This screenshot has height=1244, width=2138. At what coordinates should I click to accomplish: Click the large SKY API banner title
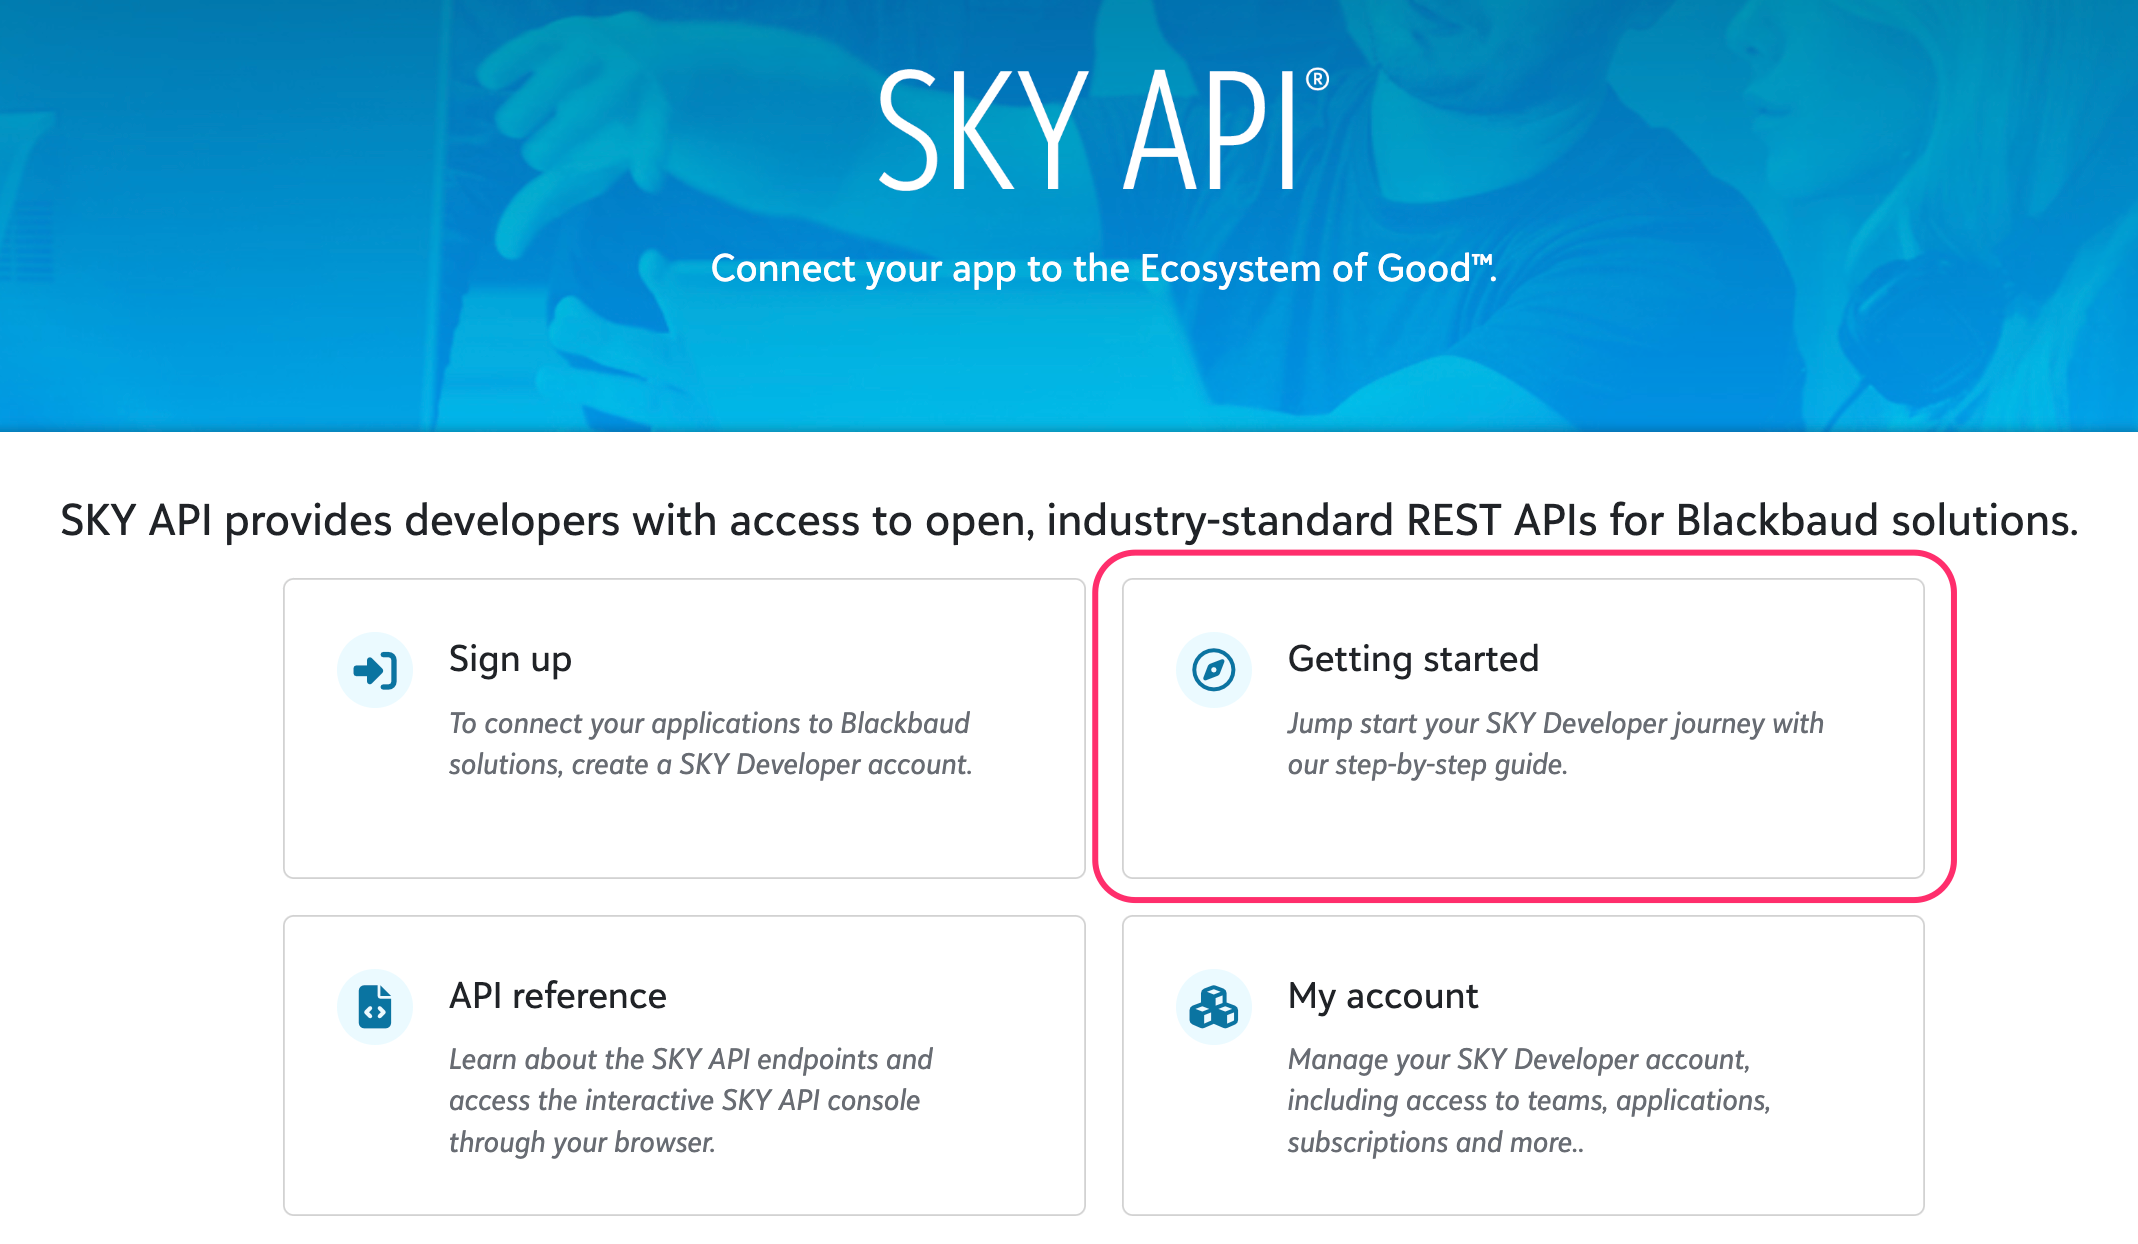pos(1103,130)
